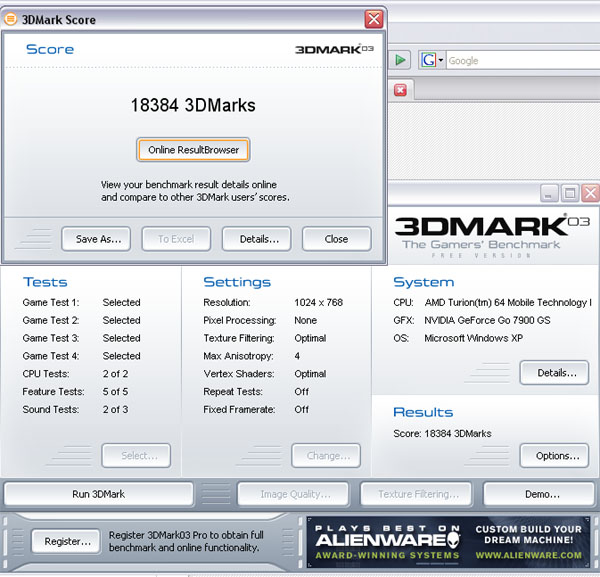
Task: Close the browser tab with red X icon
Action: (400, 90)
